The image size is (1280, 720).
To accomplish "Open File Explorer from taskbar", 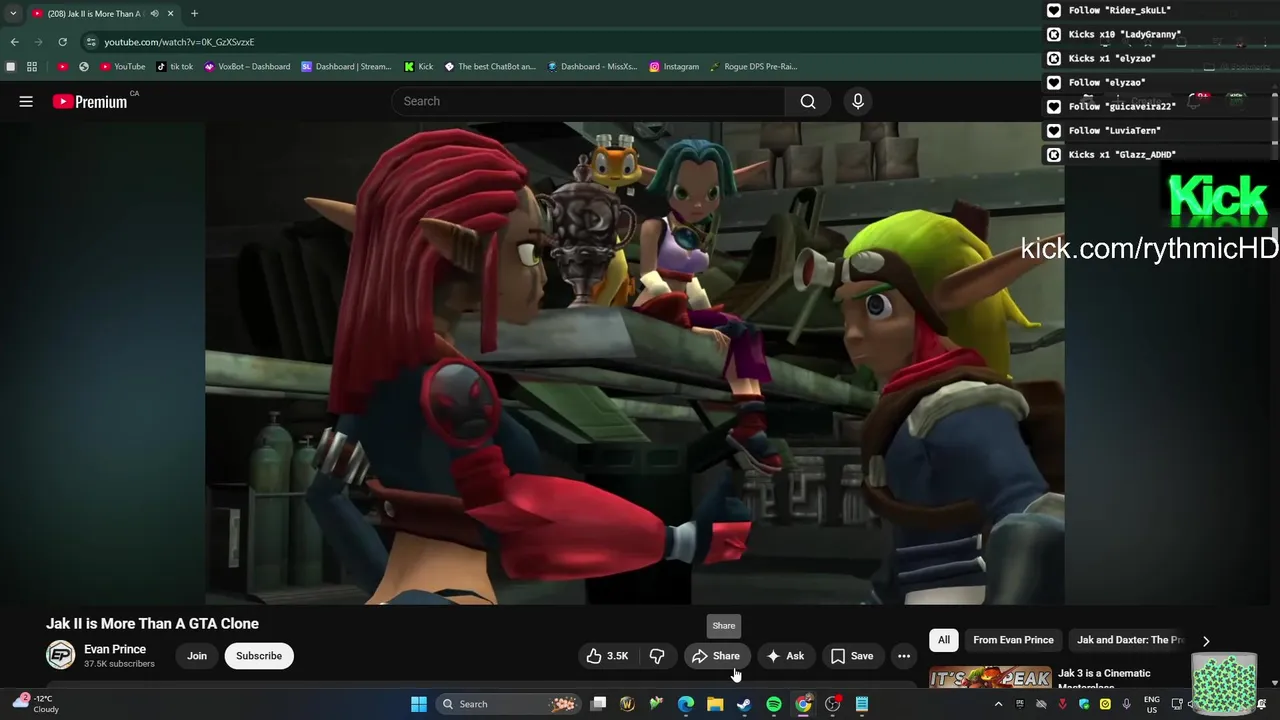I will click(715, 704).
